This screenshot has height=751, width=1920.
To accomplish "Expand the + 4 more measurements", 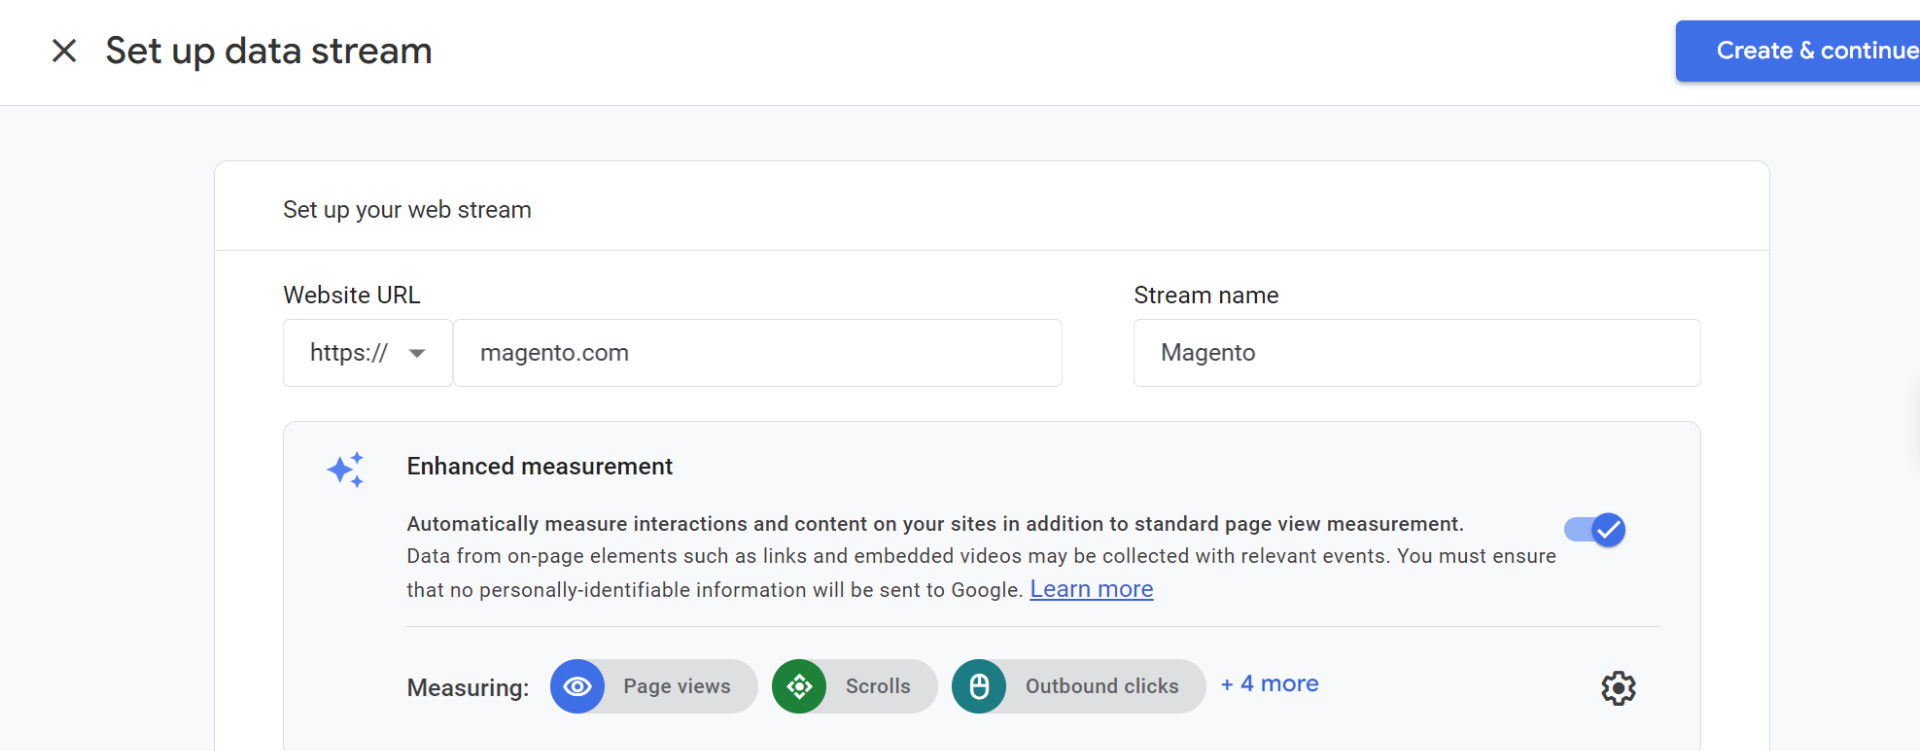I will coord(1270,684).
